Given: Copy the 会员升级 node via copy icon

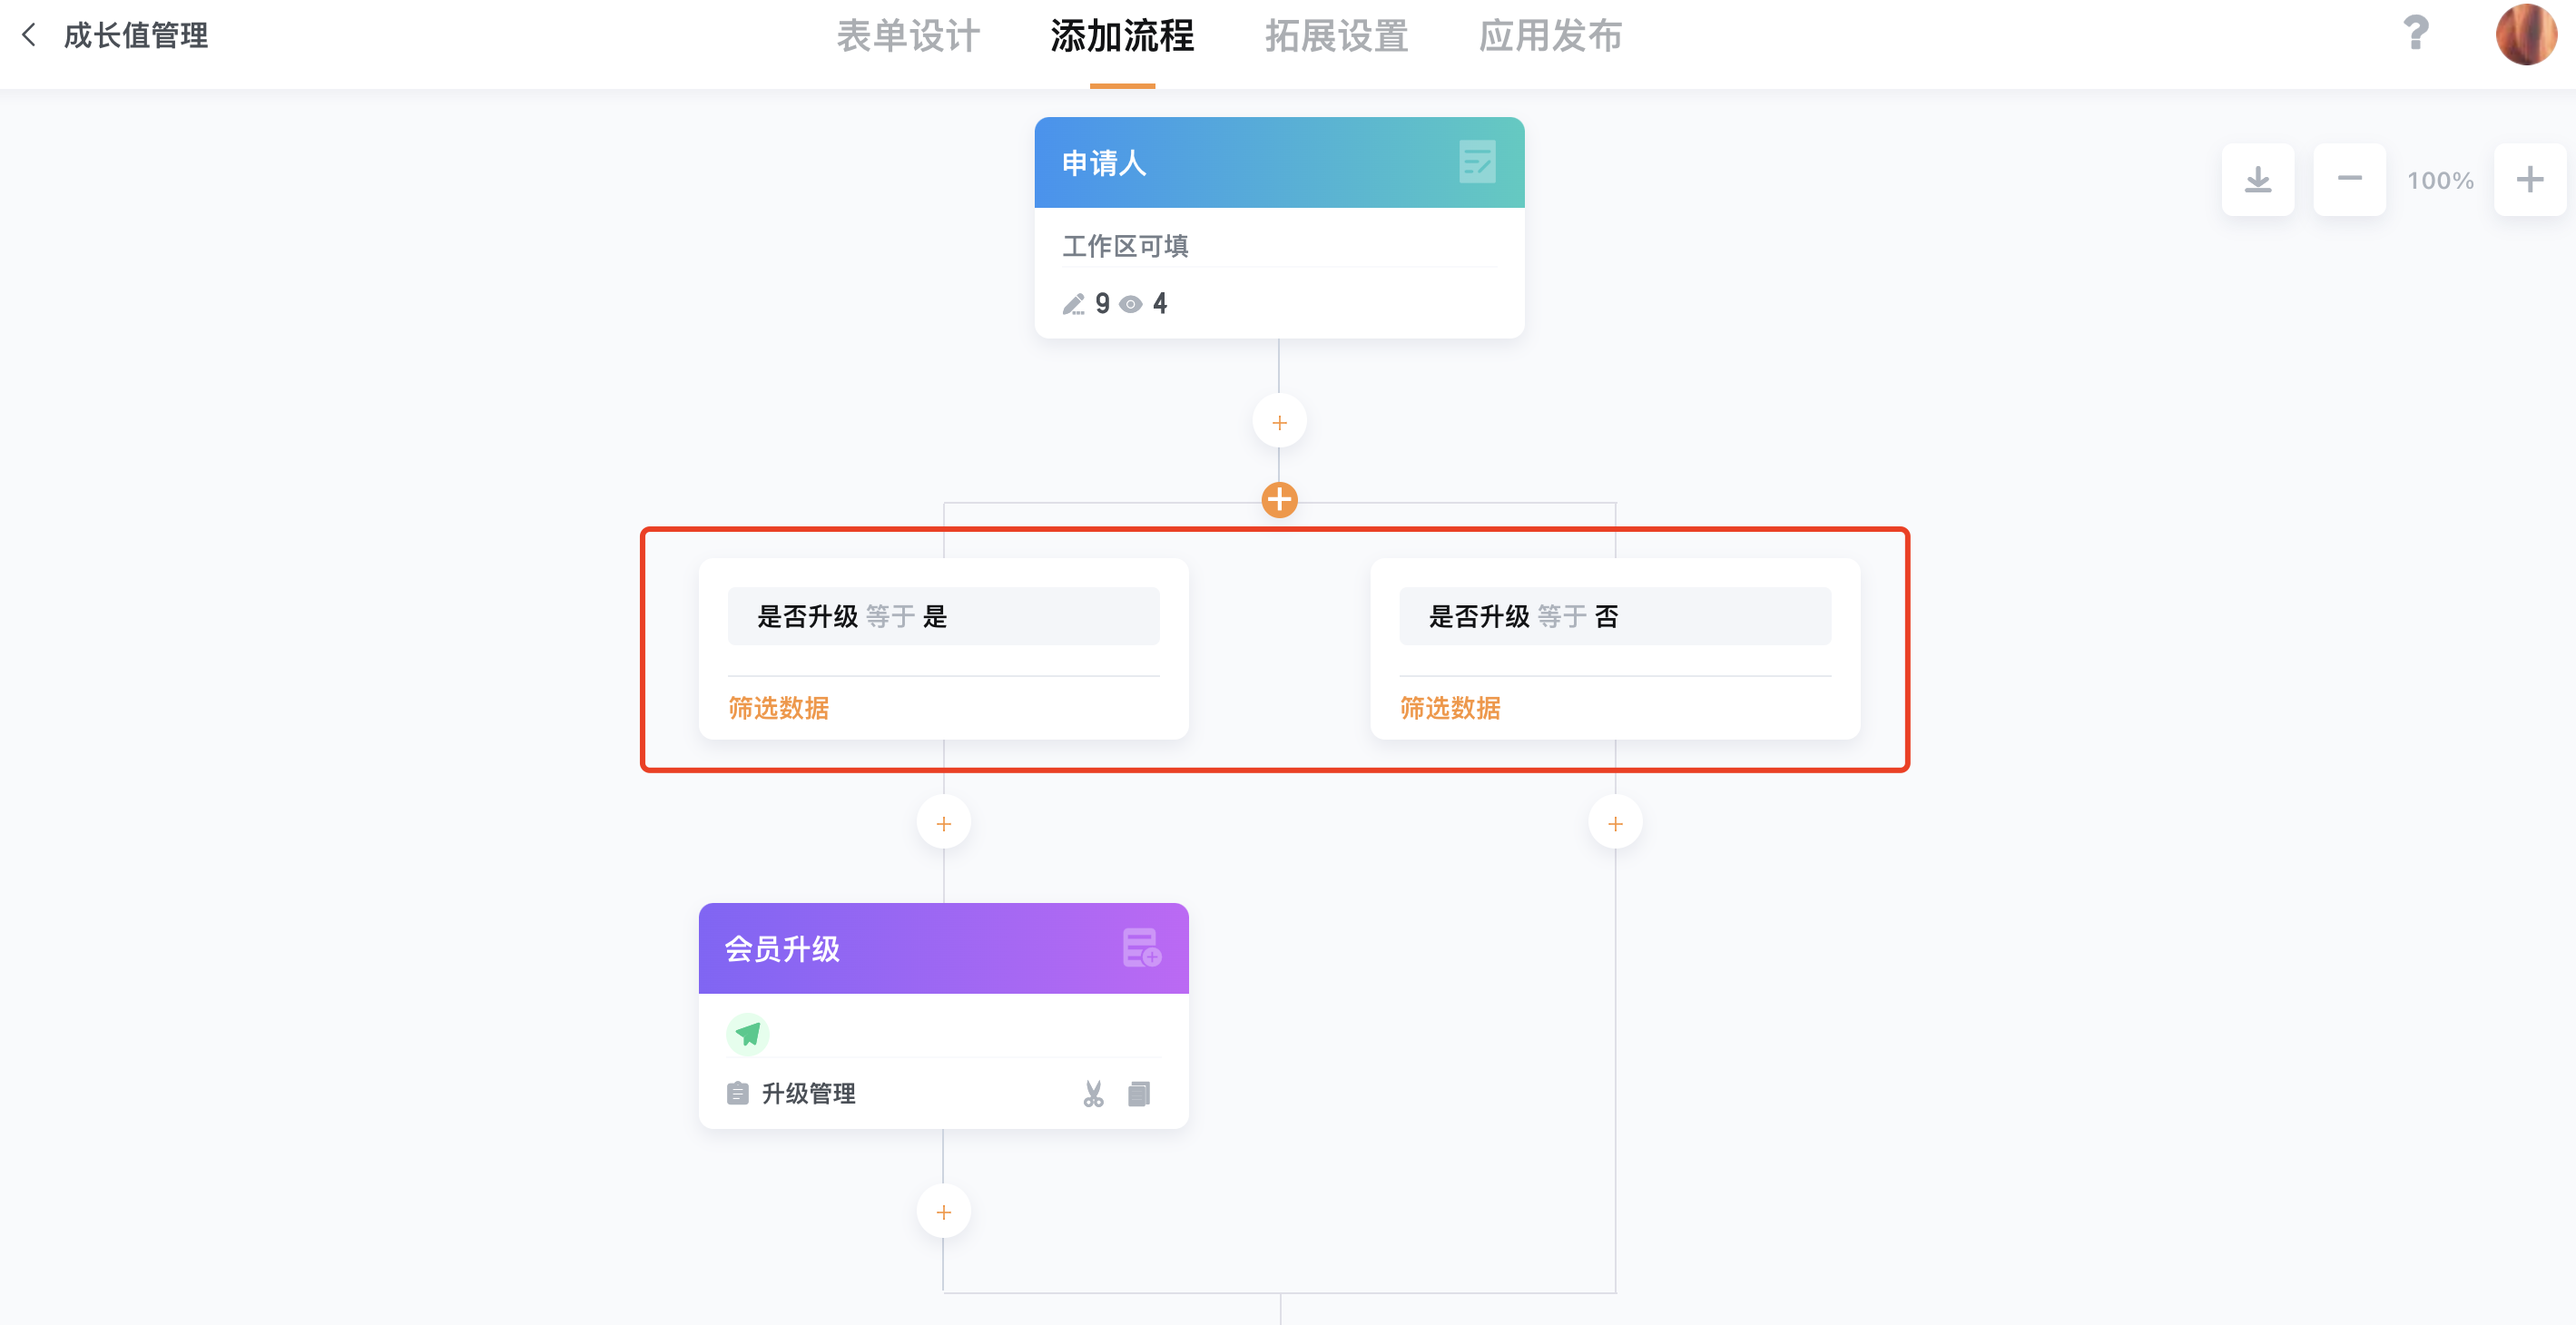Looking at the screenshot, I should click(x=1139, y=1094).
